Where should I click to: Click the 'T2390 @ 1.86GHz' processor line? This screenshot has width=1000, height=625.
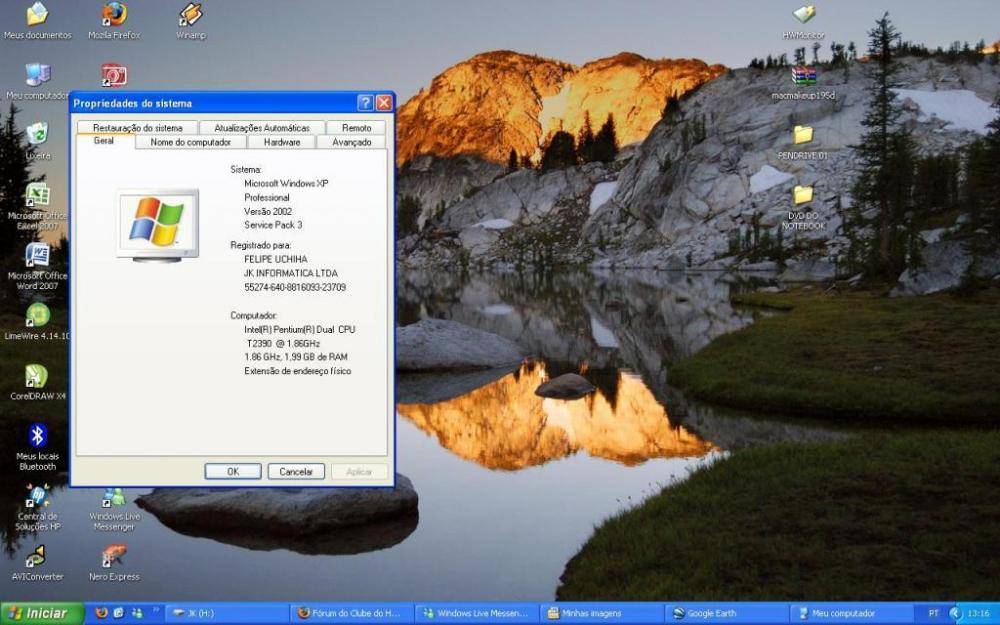(x=283, y=343)
